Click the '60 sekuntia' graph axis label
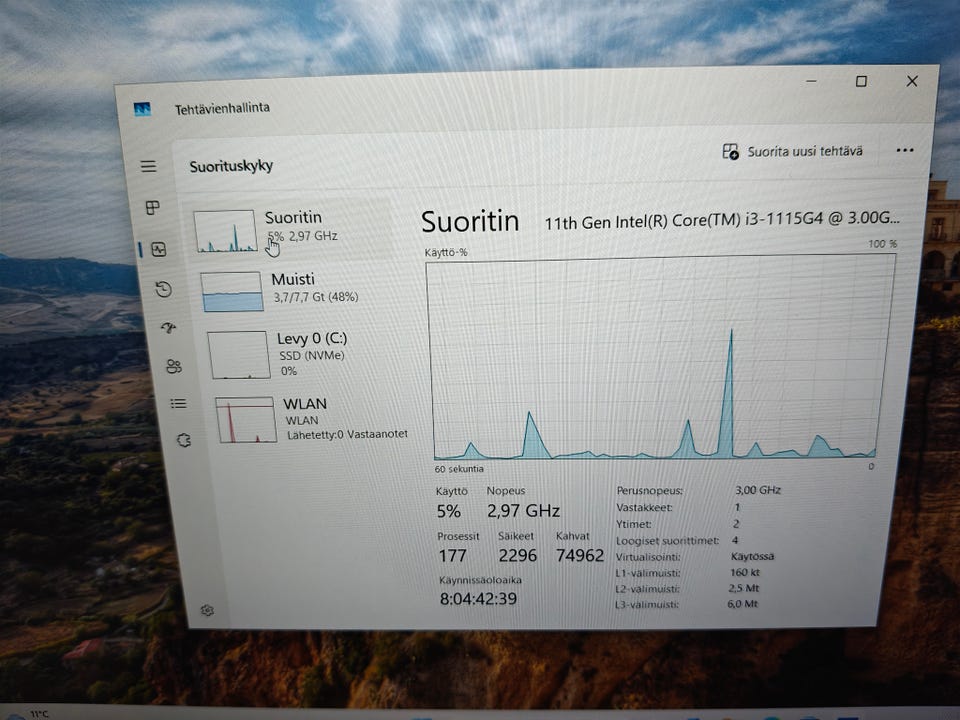 coord(459,469)
